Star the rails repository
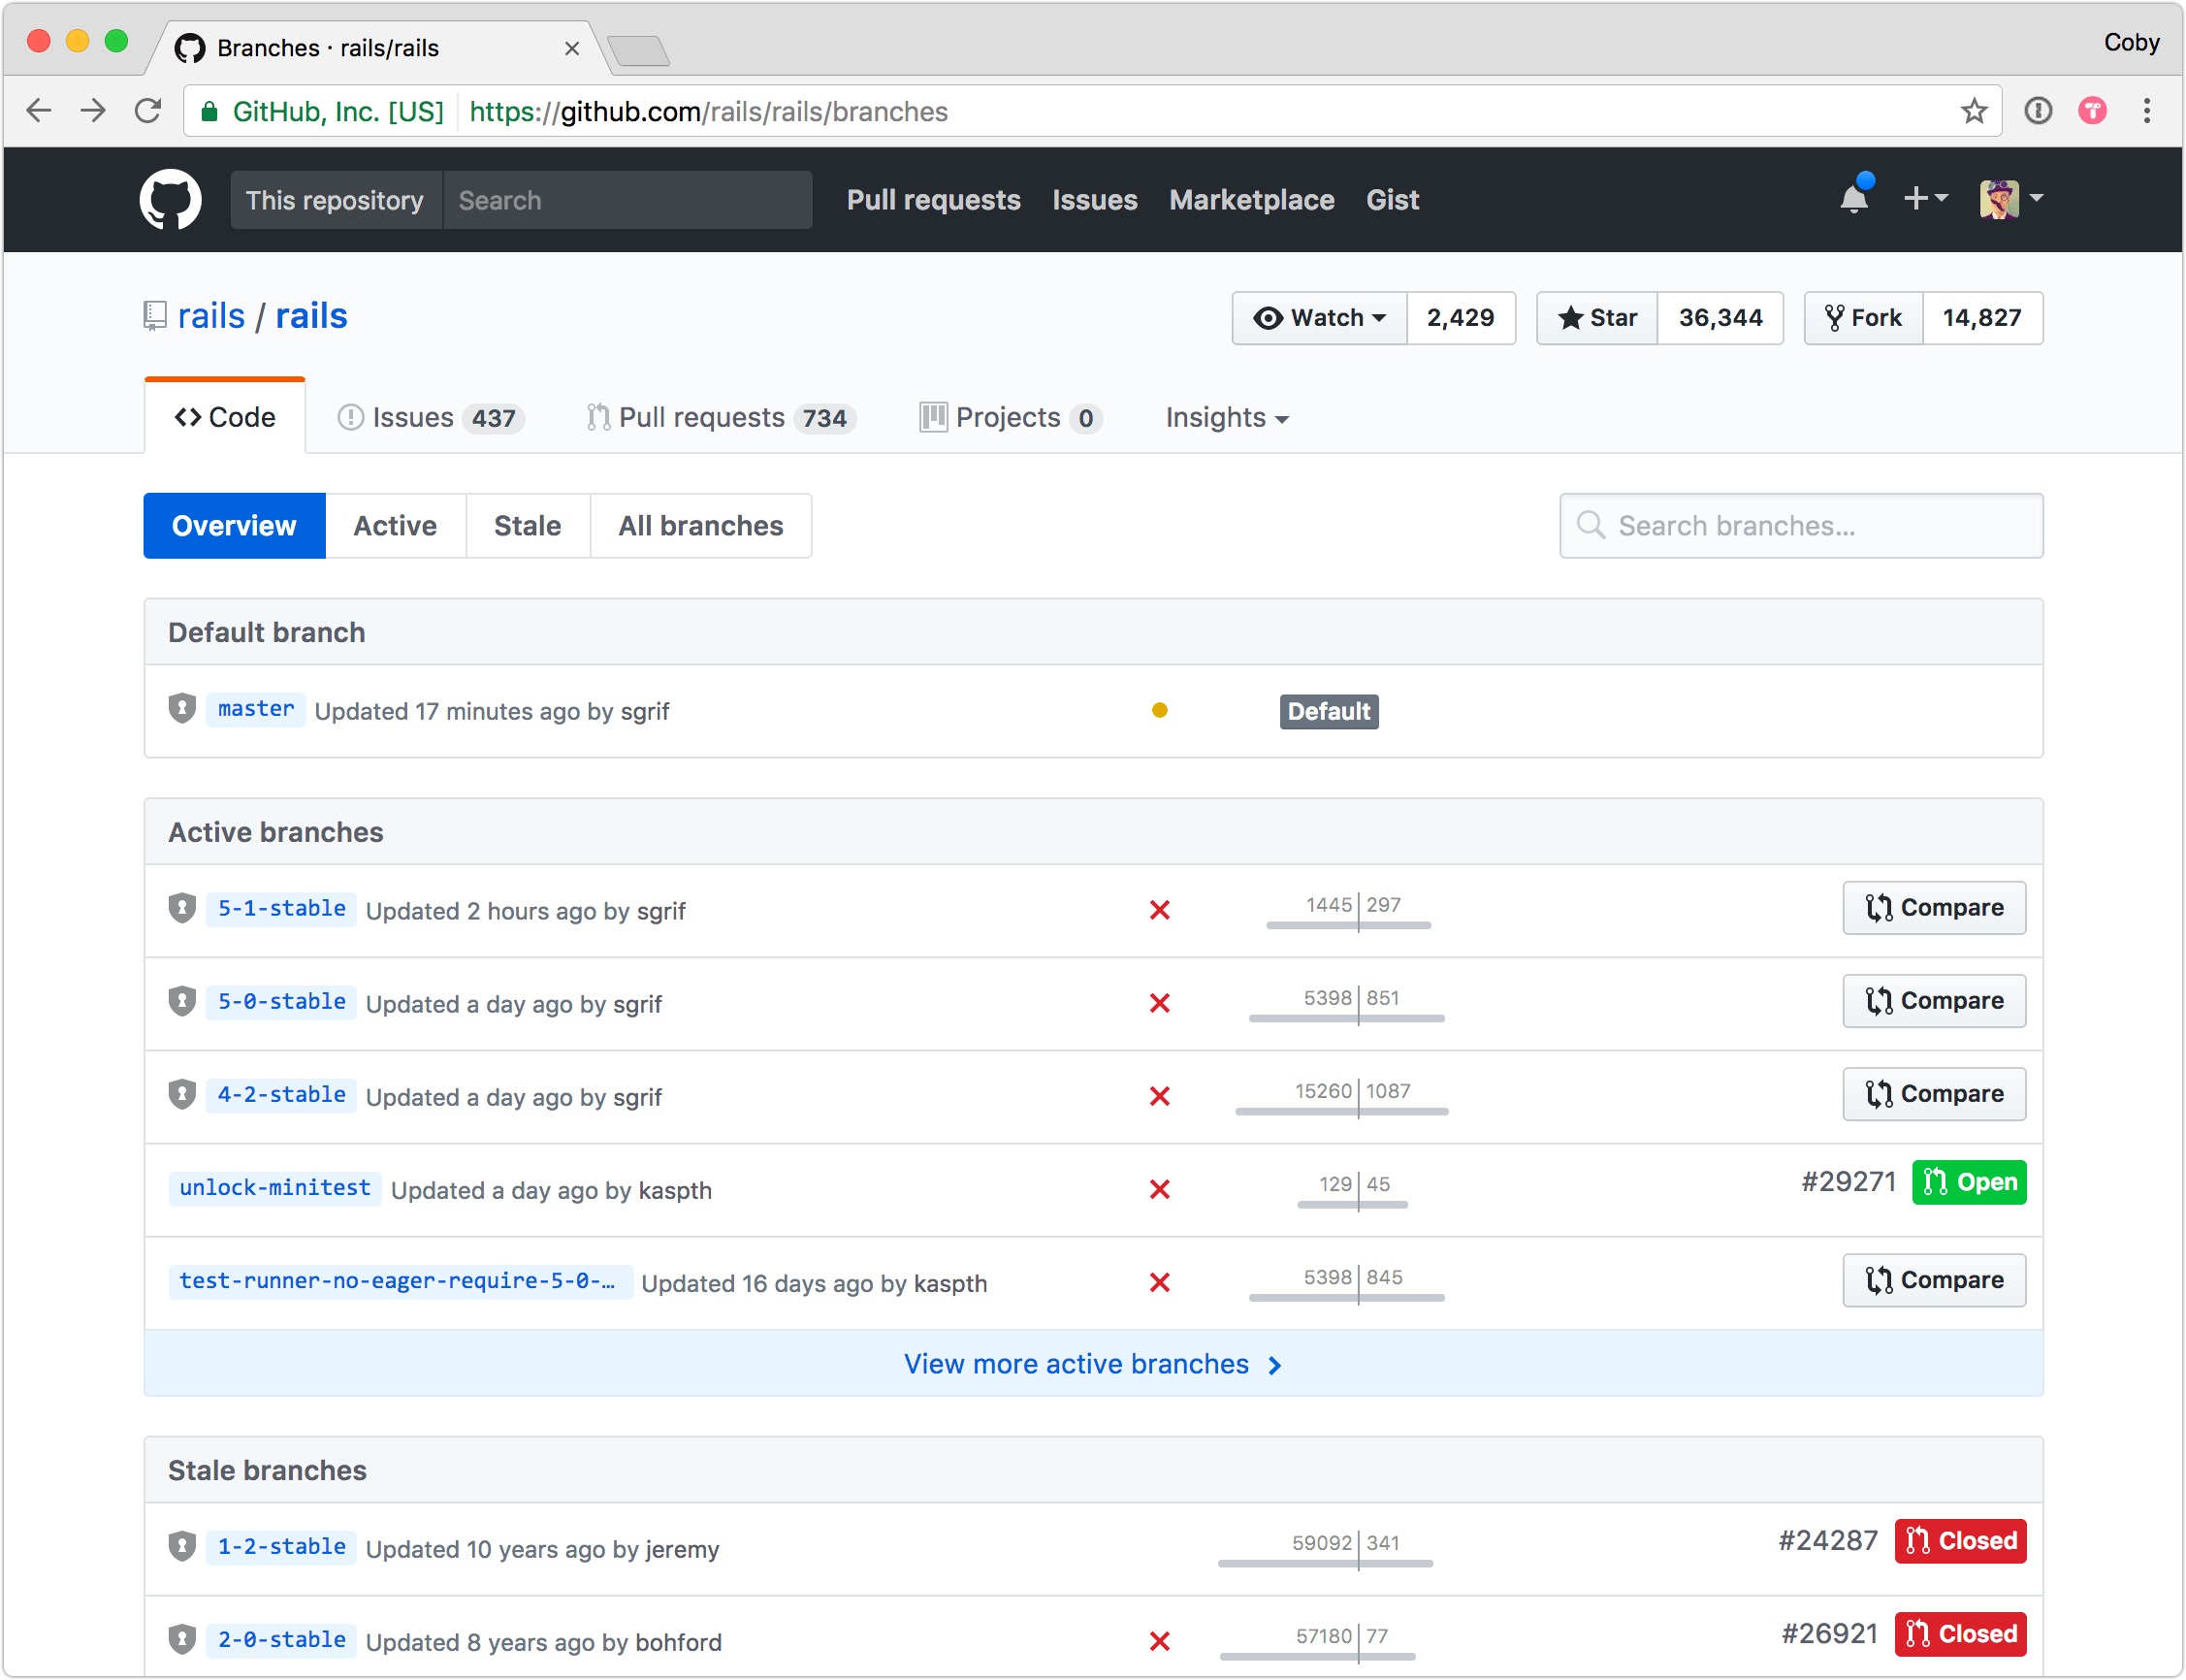 [x=1597, y=318]
